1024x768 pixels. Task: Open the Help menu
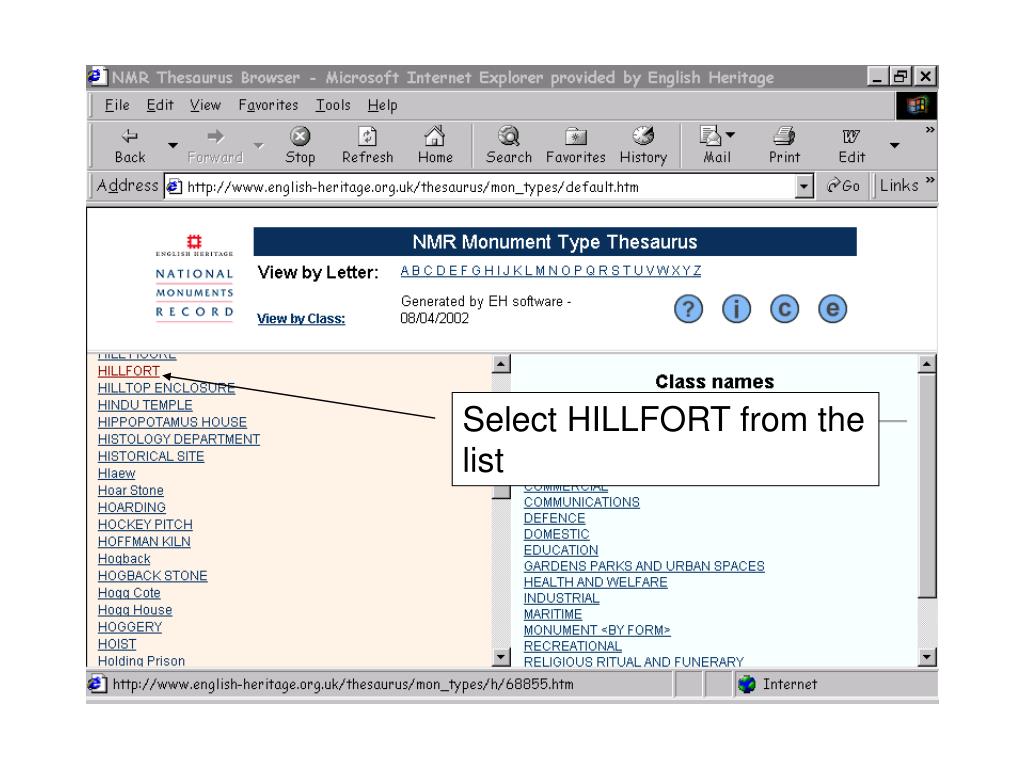[x=382, y=105]
